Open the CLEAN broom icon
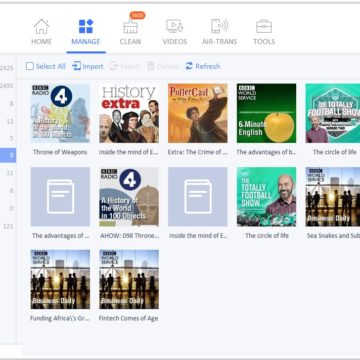Viewport: 360px width, 360px height. 130,27
